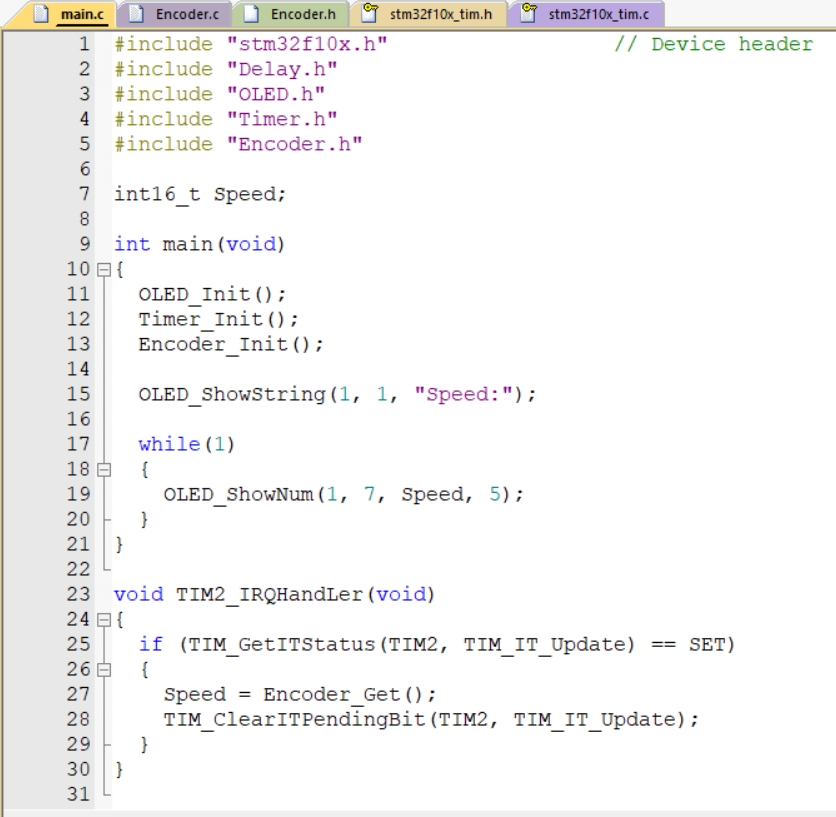Collapse the TIM2_IRQHandLer block at line 24
This screenshot has height=817, width=836.
[104, 620]
